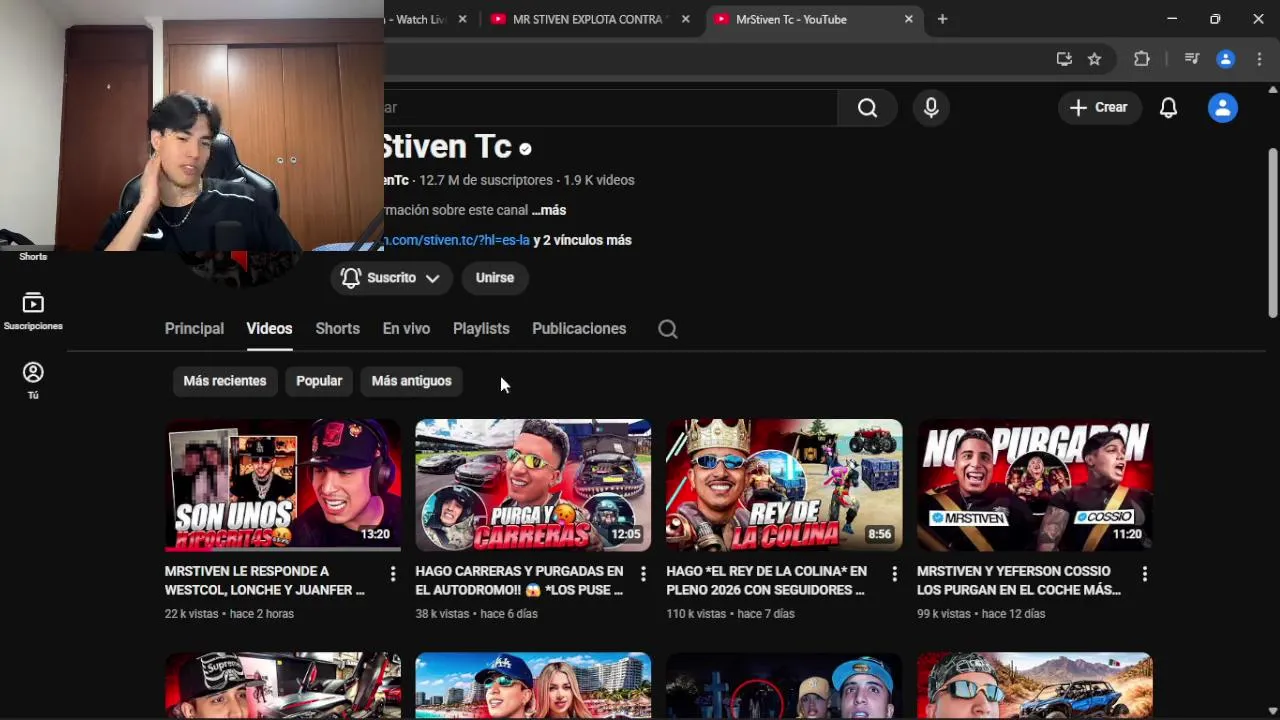
Task: Open the Suscripciones sidebar icon
Action: coord(33,311)
